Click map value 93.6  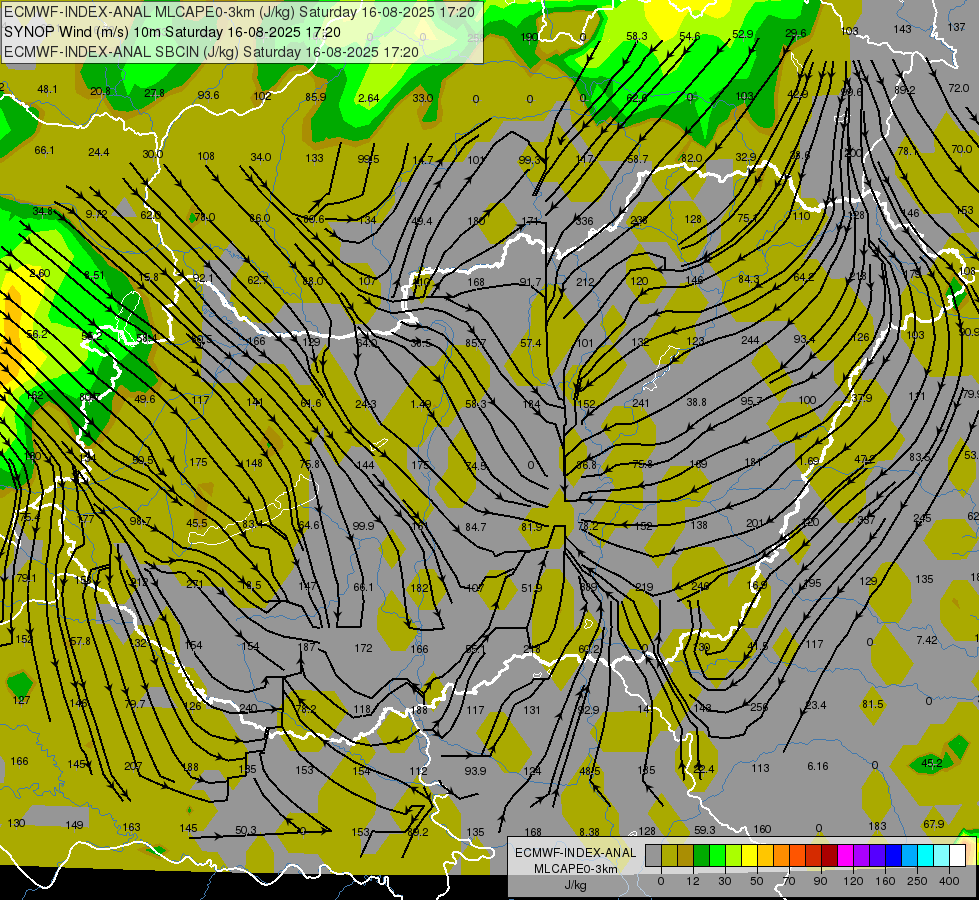[209, 95]
